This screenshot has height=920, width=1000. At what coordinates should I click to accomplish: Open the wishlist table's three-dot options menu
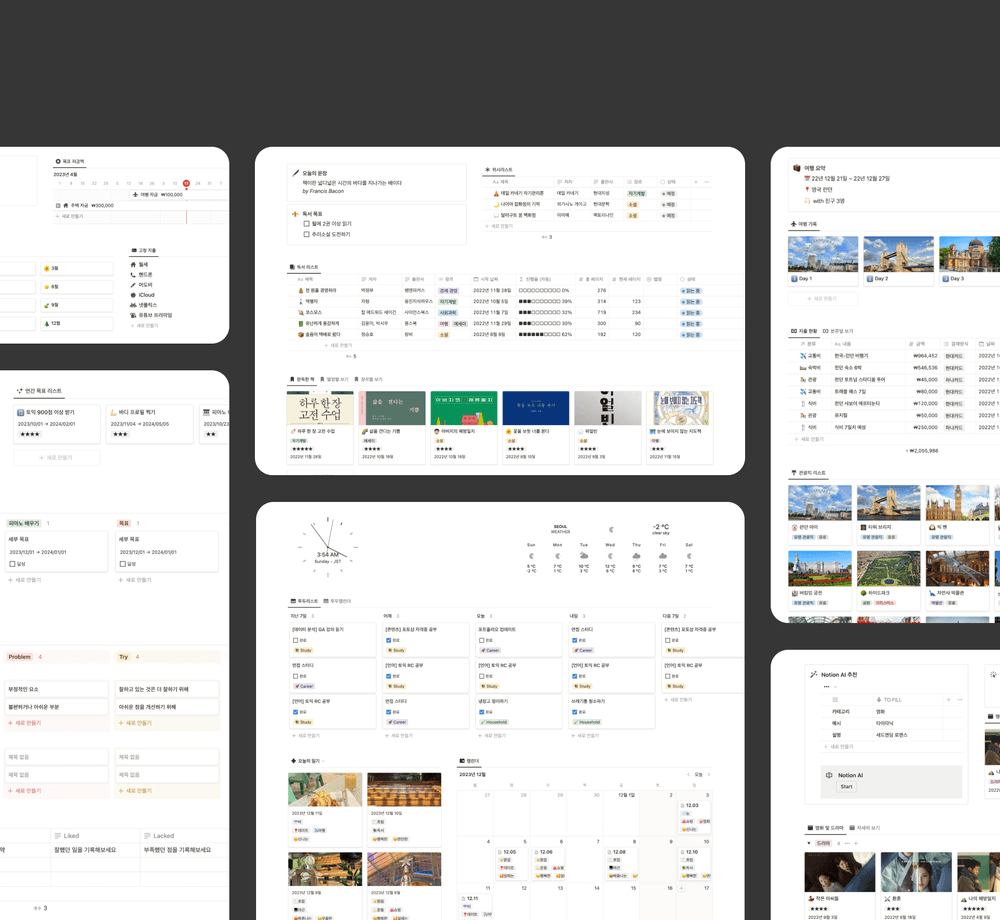pos(707,182)
